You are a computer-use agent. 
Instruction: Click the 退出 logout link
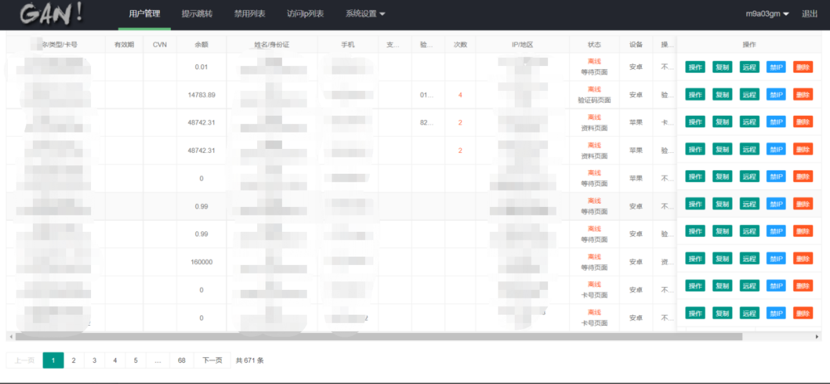click(809, 14)
